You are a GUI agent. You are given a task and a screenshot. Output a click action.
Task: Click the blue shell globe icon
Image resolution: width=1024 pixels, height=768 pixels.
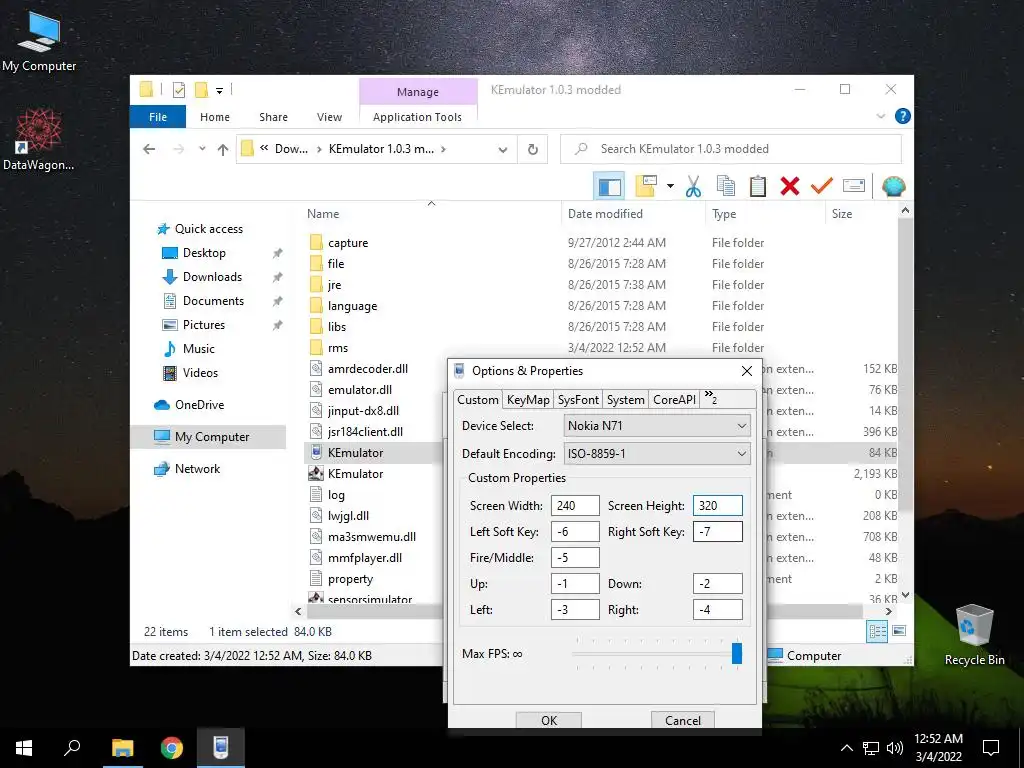(x=893, y=187)
